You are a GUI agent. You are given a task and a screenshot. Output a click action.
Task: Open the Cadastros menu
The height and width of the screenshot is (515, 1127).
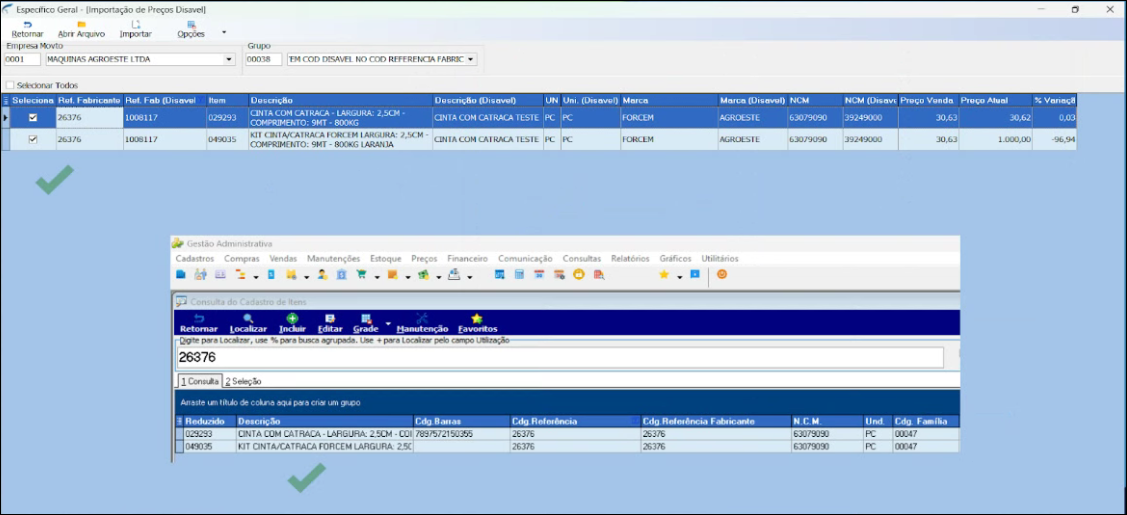coord(194,259)
